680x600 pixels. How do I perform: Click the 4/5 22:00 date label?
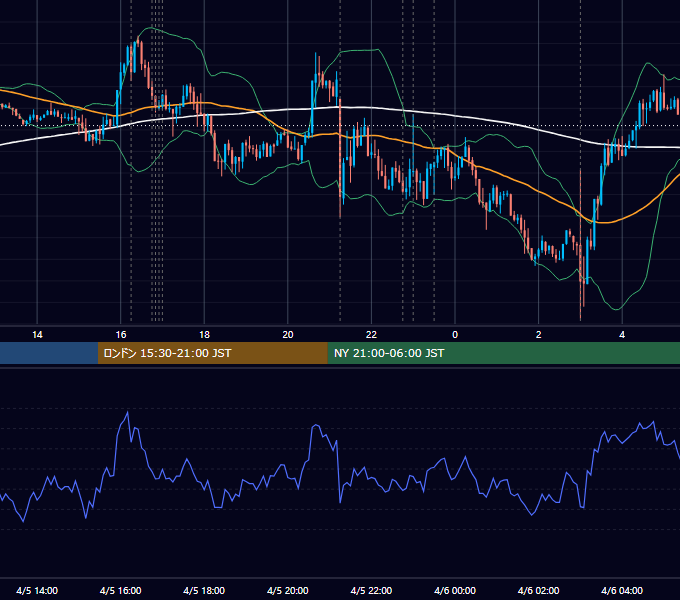pyautogui.click(x=371, y=590)
